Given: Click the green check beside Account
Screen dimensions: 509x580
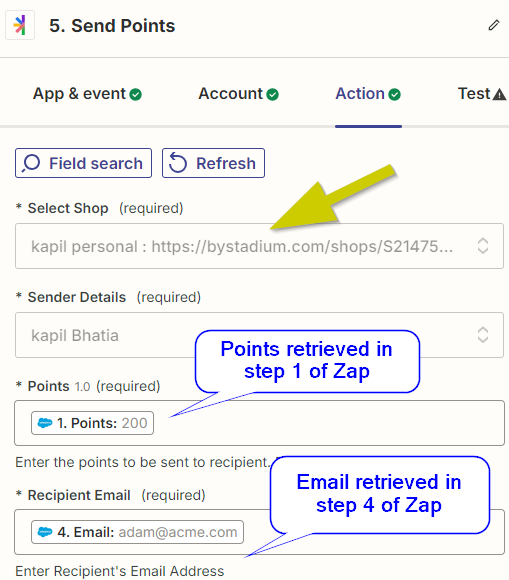Looking at the screenshot, I should tap(273, 94).
